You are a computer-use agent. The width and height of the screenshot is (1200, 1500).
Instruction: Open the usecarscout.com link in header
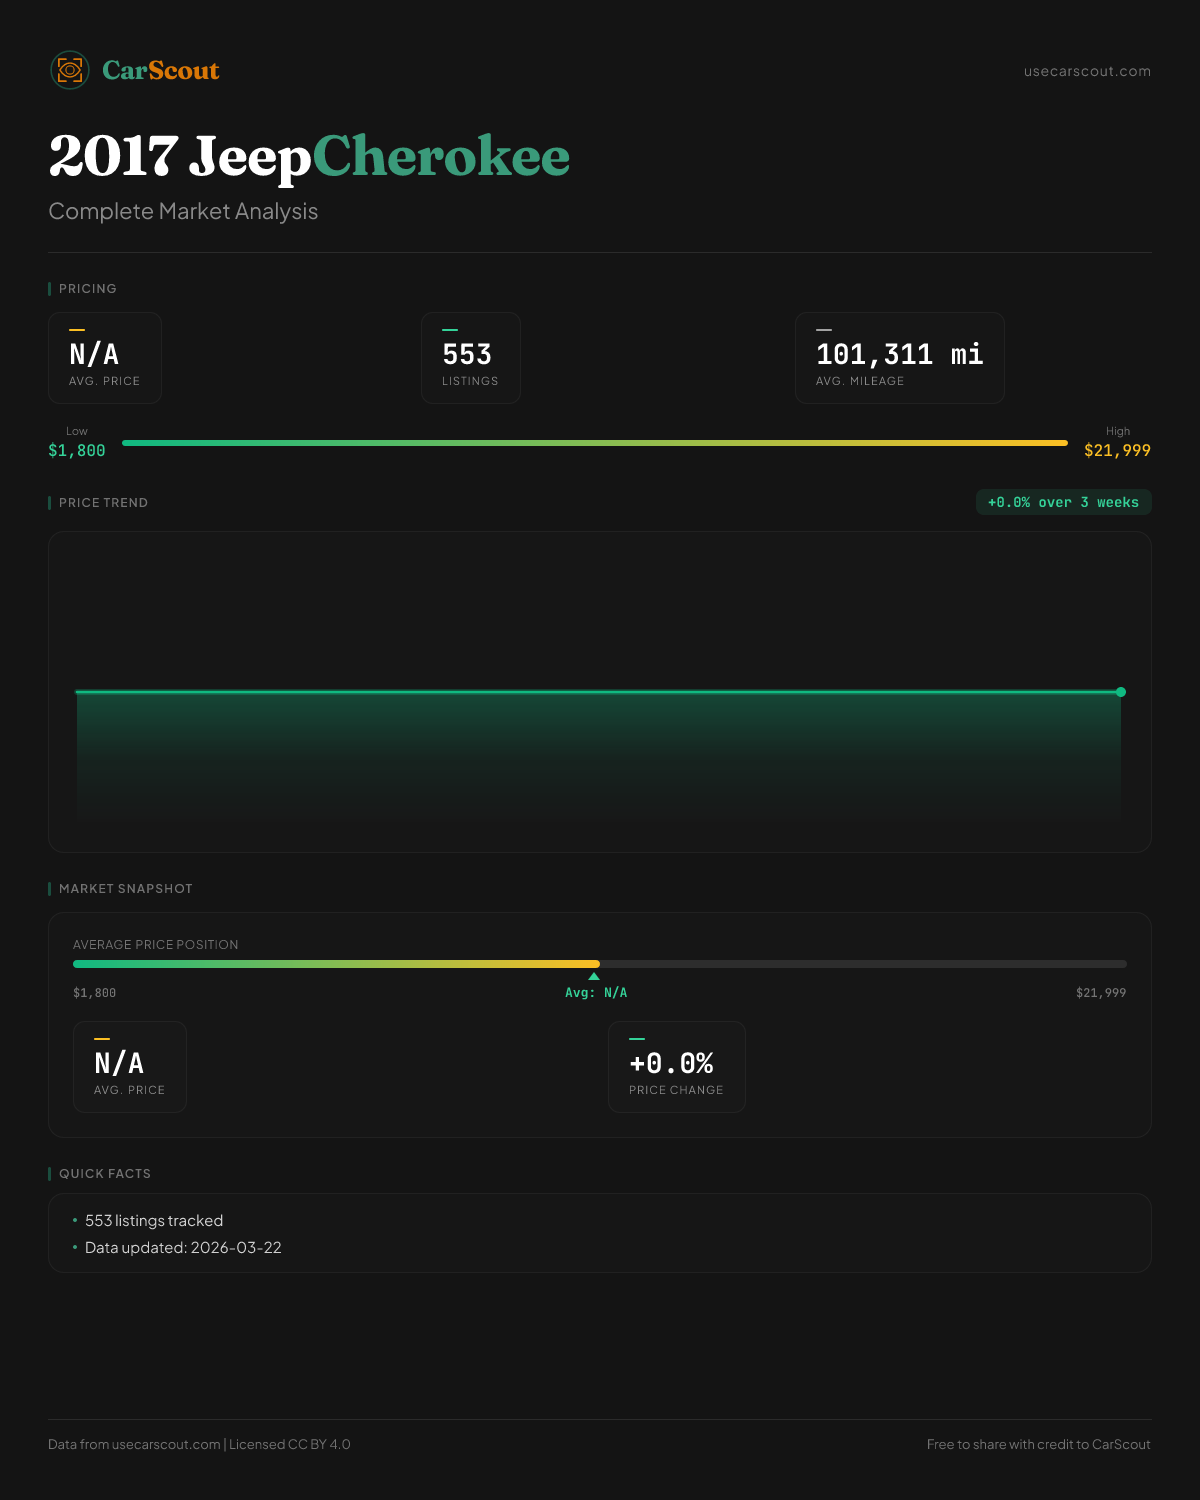coord(1087,71)
